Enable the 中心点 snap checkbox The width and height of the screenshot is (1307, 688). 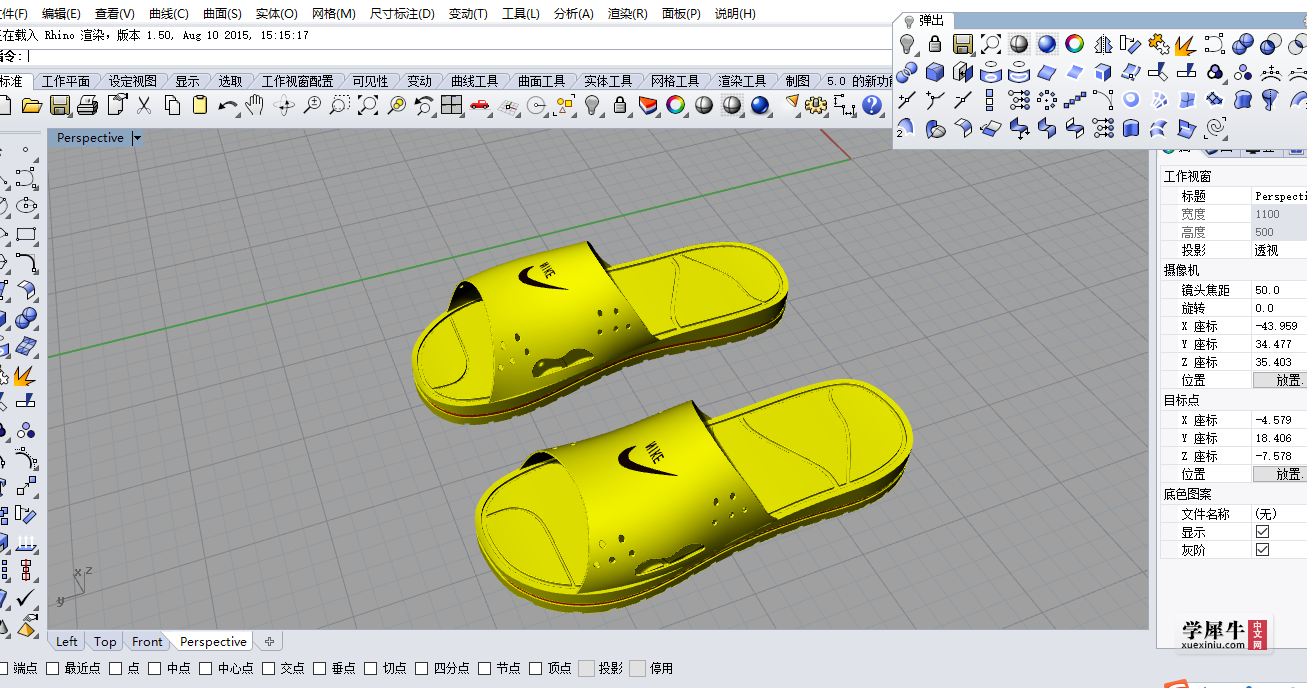pos(205,668)
